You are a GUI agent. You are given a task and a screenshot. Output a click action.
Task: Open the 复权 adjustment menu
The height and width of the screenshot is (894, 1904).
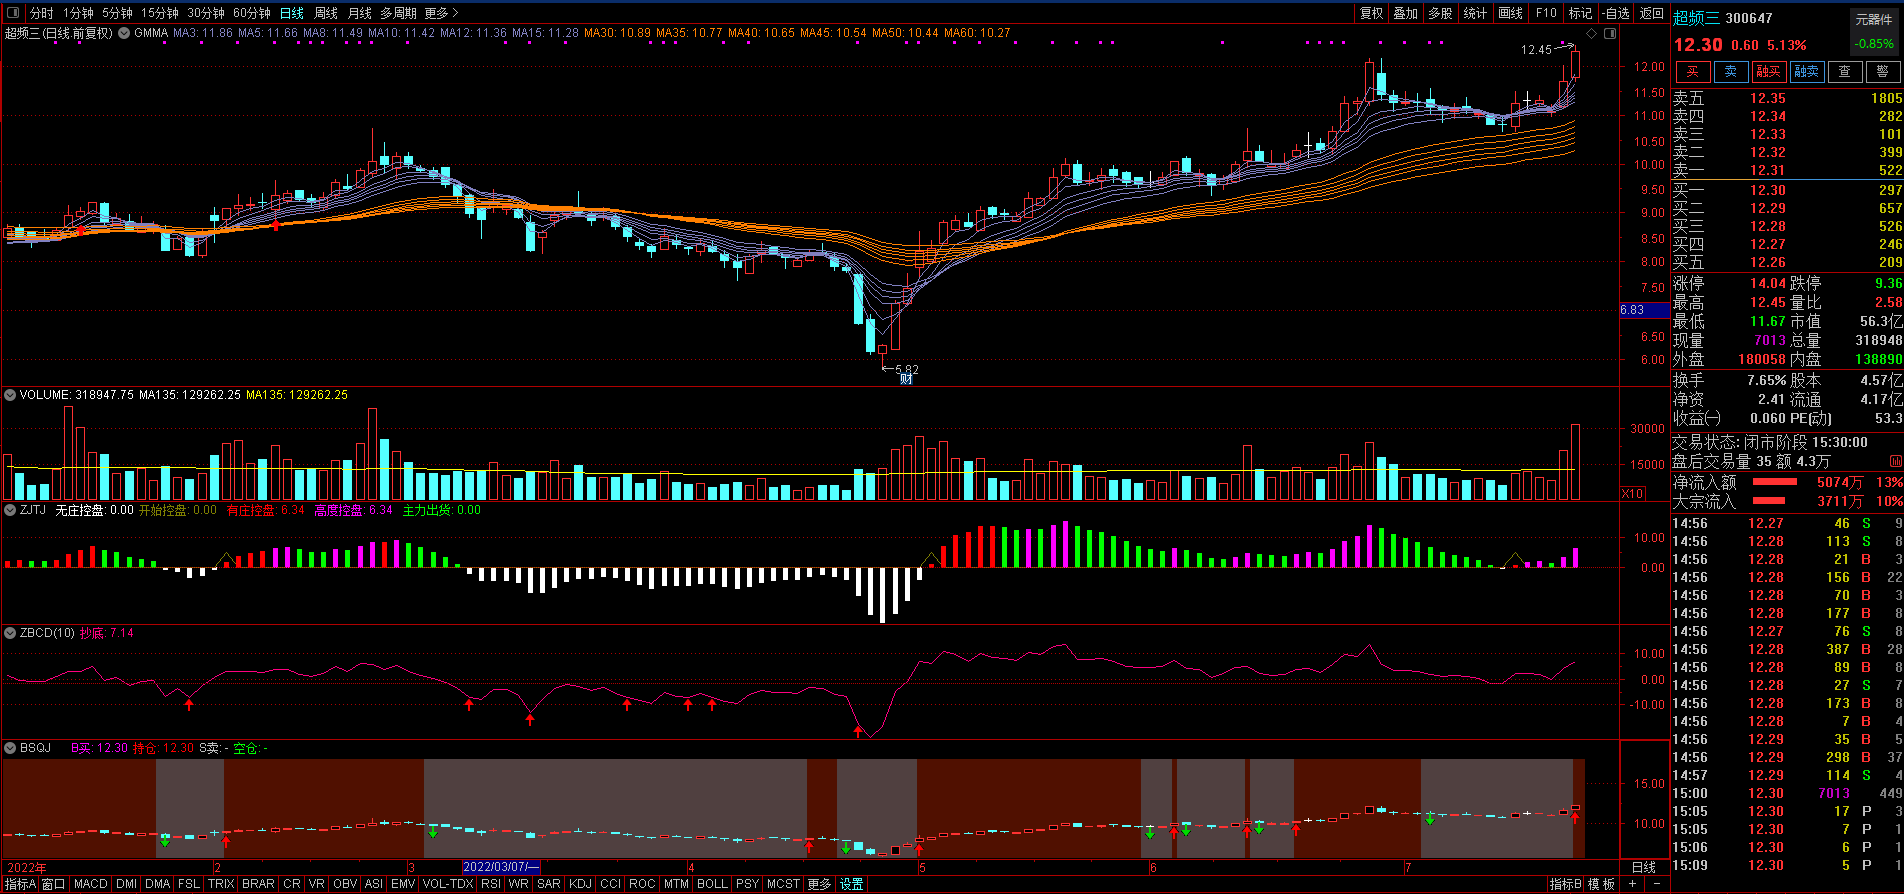(x=1372, y=13)
